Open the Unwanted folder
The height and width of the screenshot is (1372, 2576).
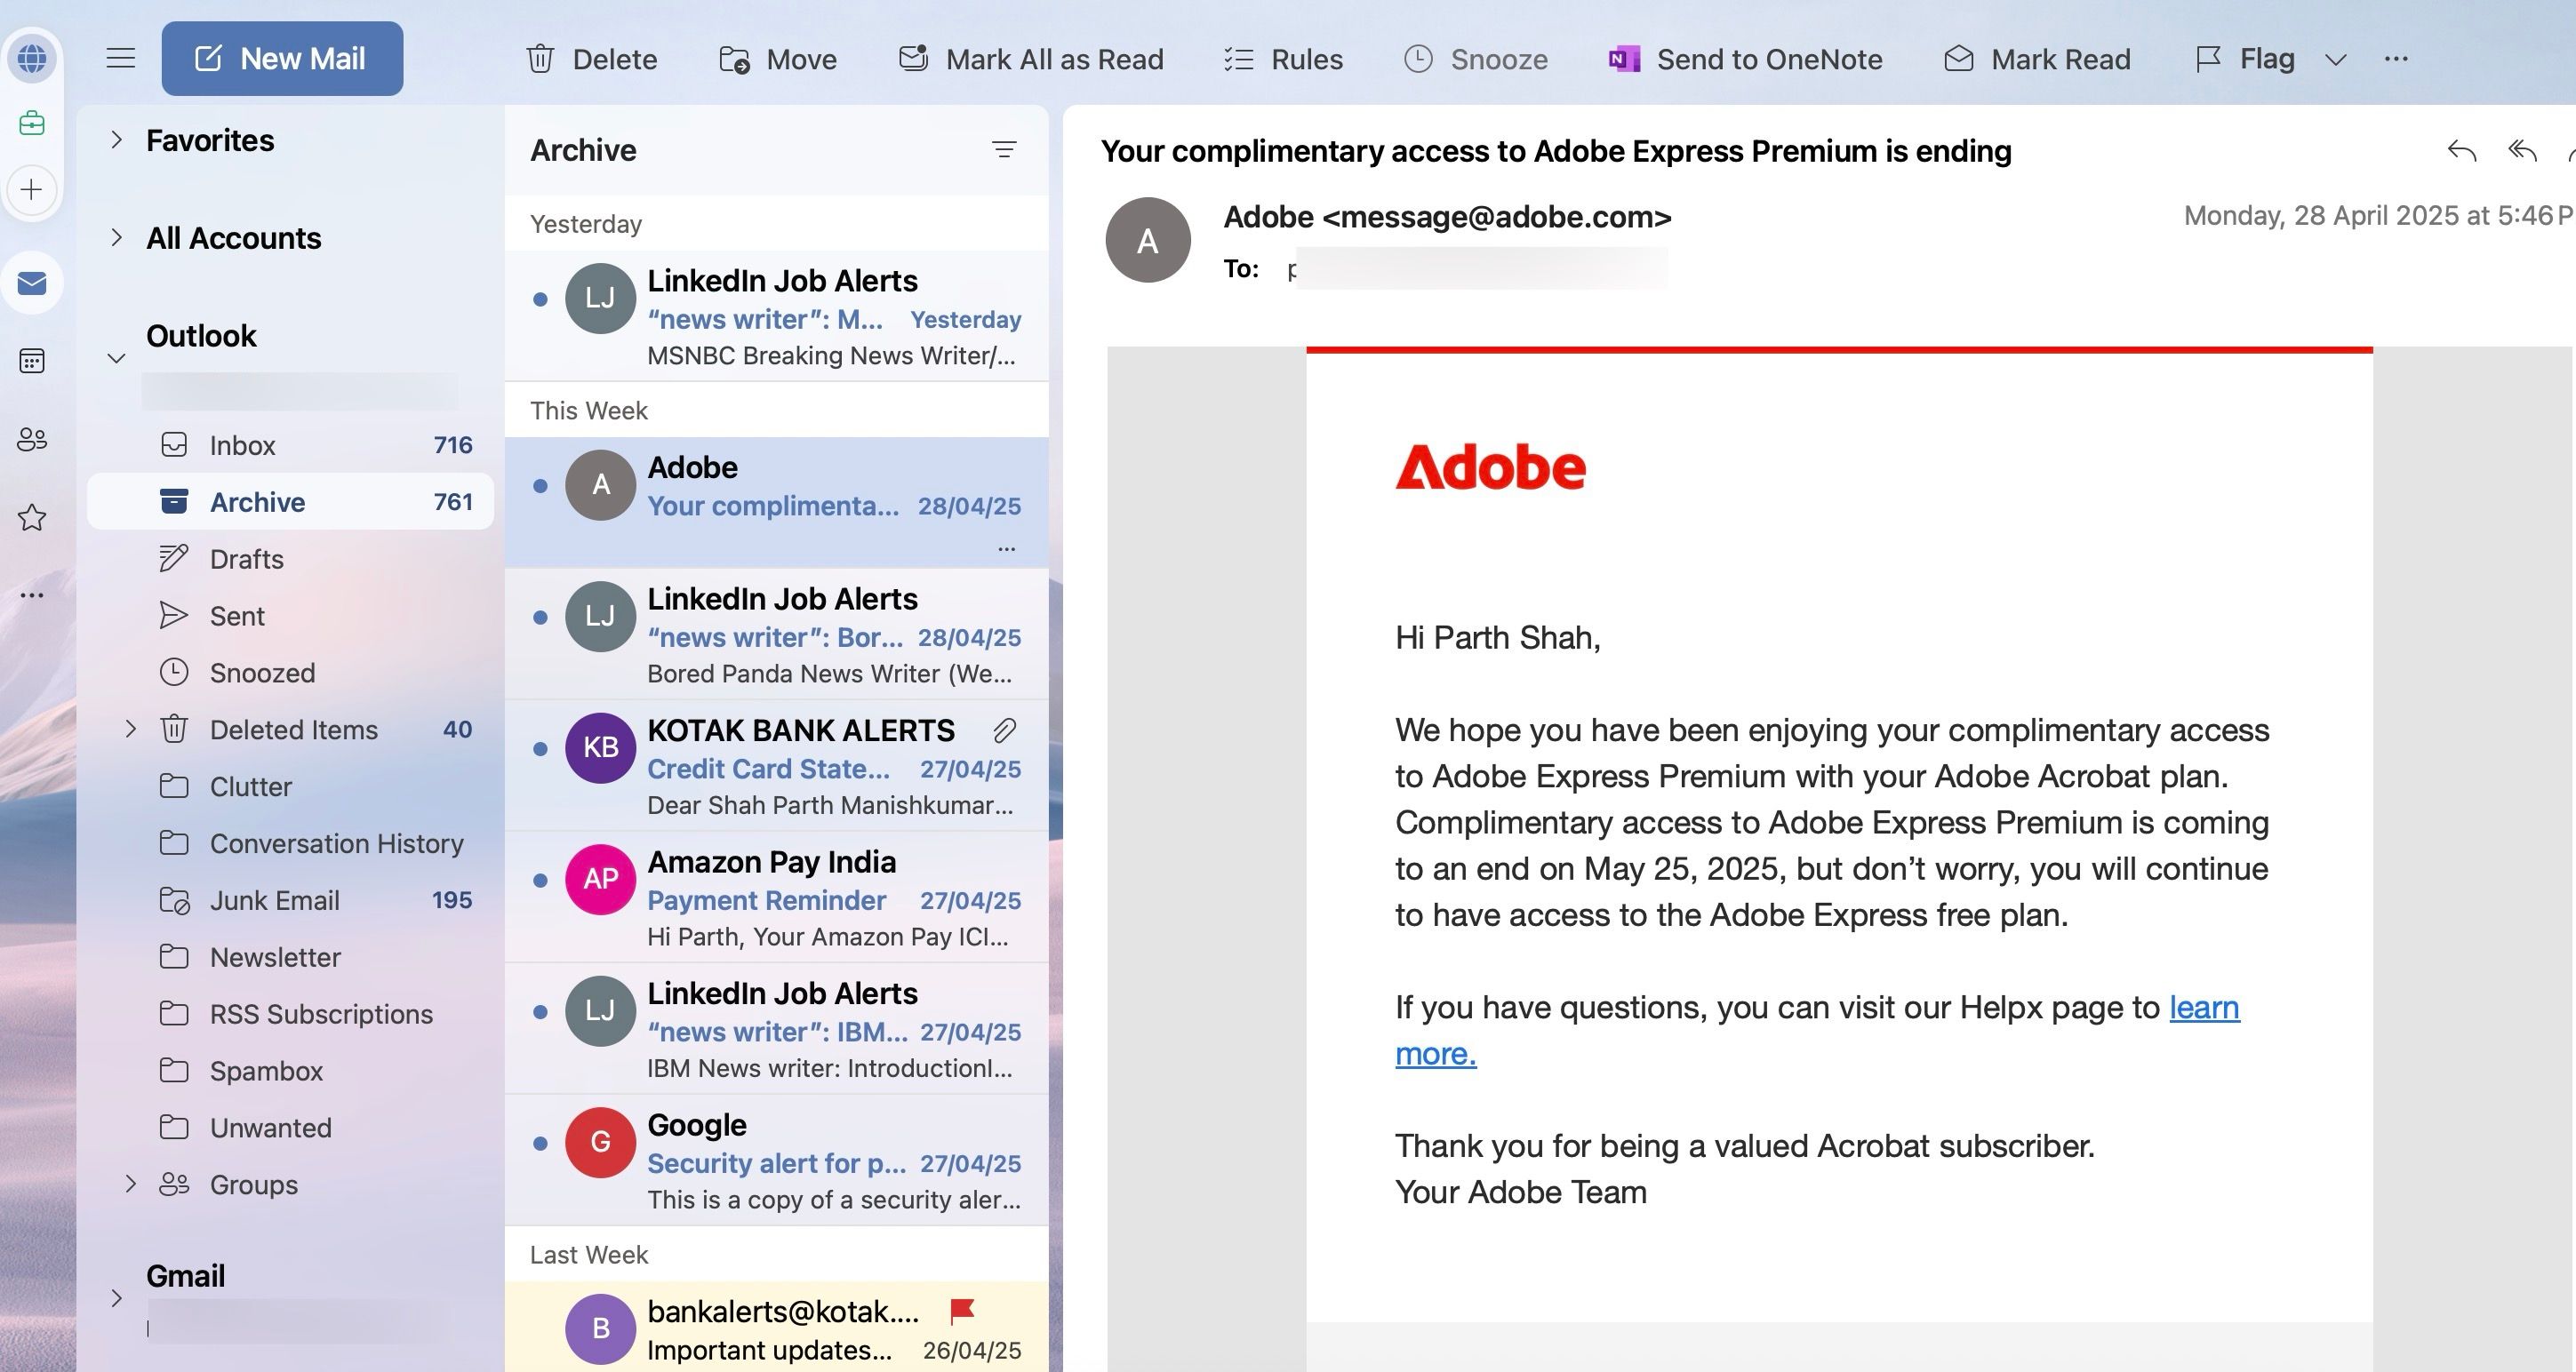290,1128
